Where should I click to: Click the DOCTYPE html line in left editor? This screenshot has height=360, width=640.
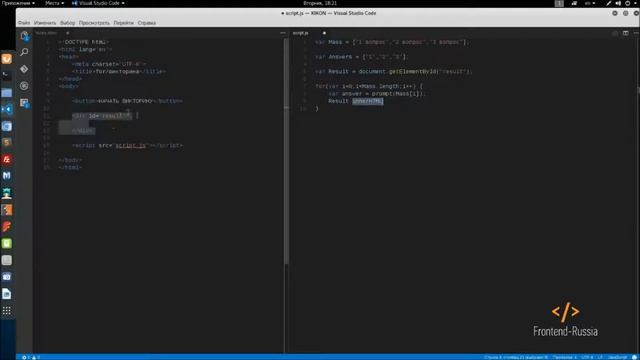pos(84,42)
